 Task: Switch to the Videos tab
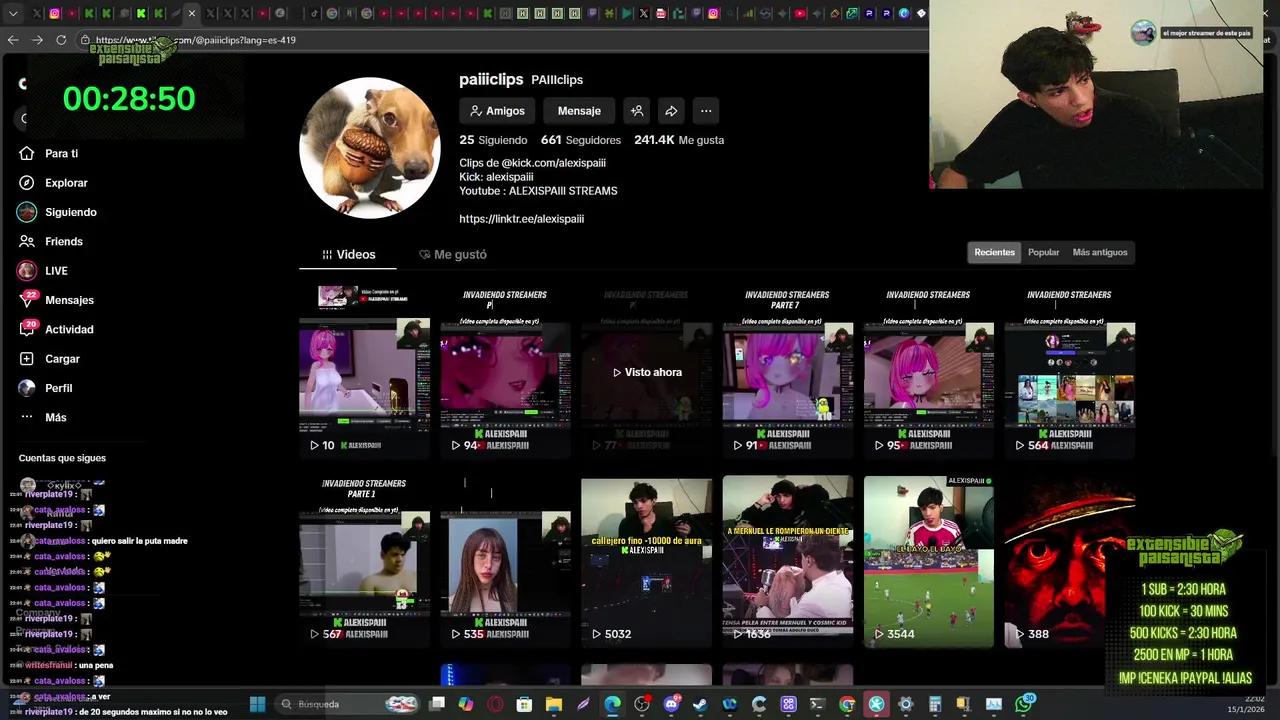348,254
